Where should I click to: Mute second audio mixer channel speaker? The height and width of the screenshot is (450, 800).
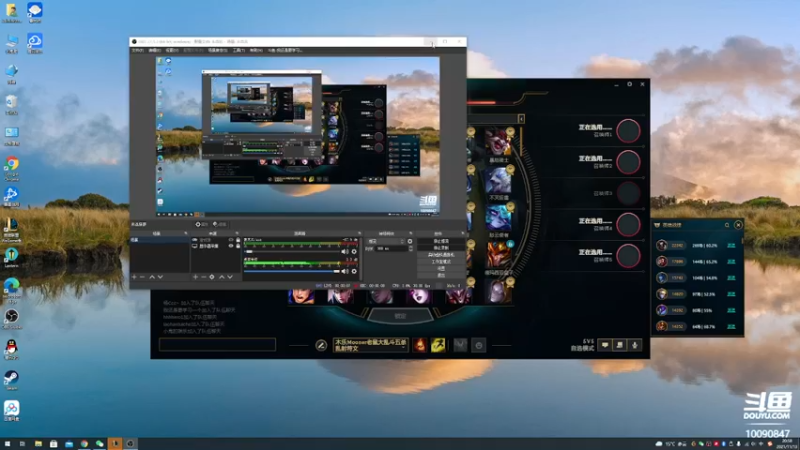point(345,271)
